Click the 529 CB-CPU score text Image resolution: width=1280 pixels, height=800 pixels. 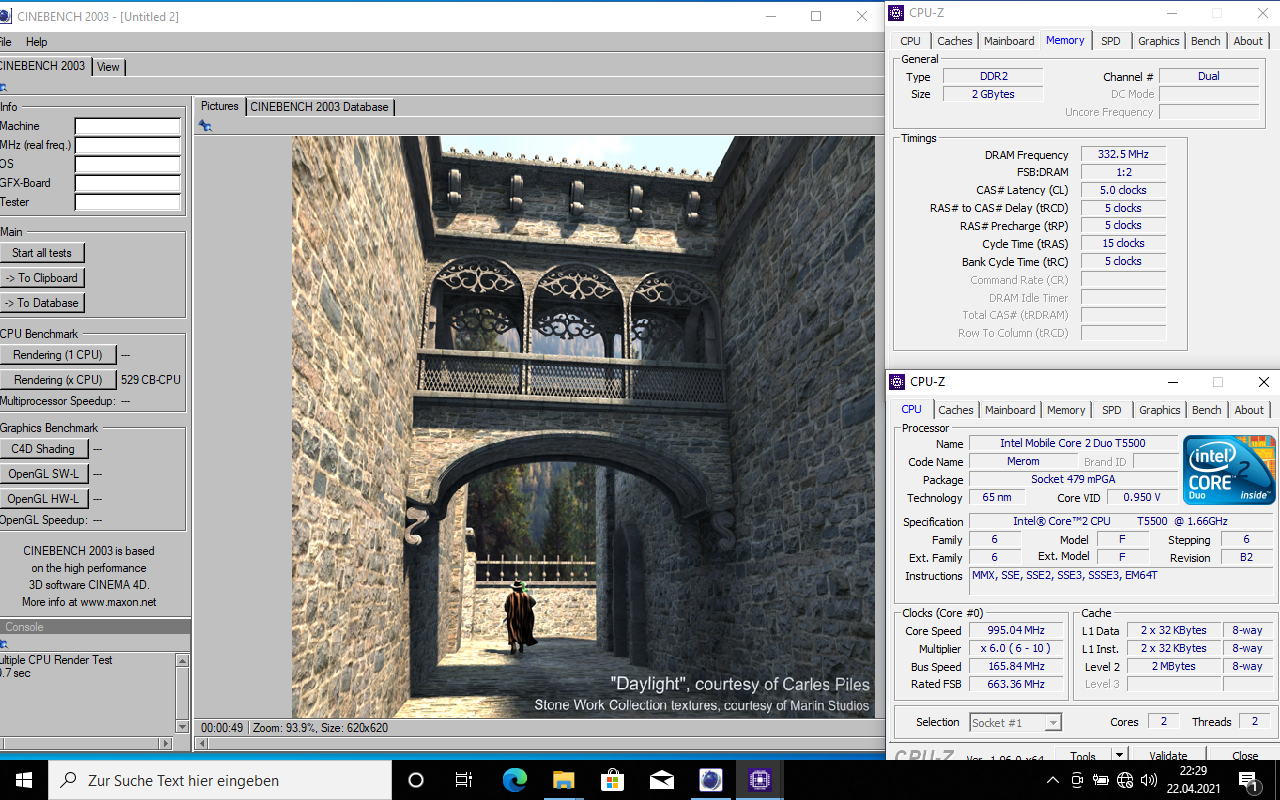[x=151, y=380]
